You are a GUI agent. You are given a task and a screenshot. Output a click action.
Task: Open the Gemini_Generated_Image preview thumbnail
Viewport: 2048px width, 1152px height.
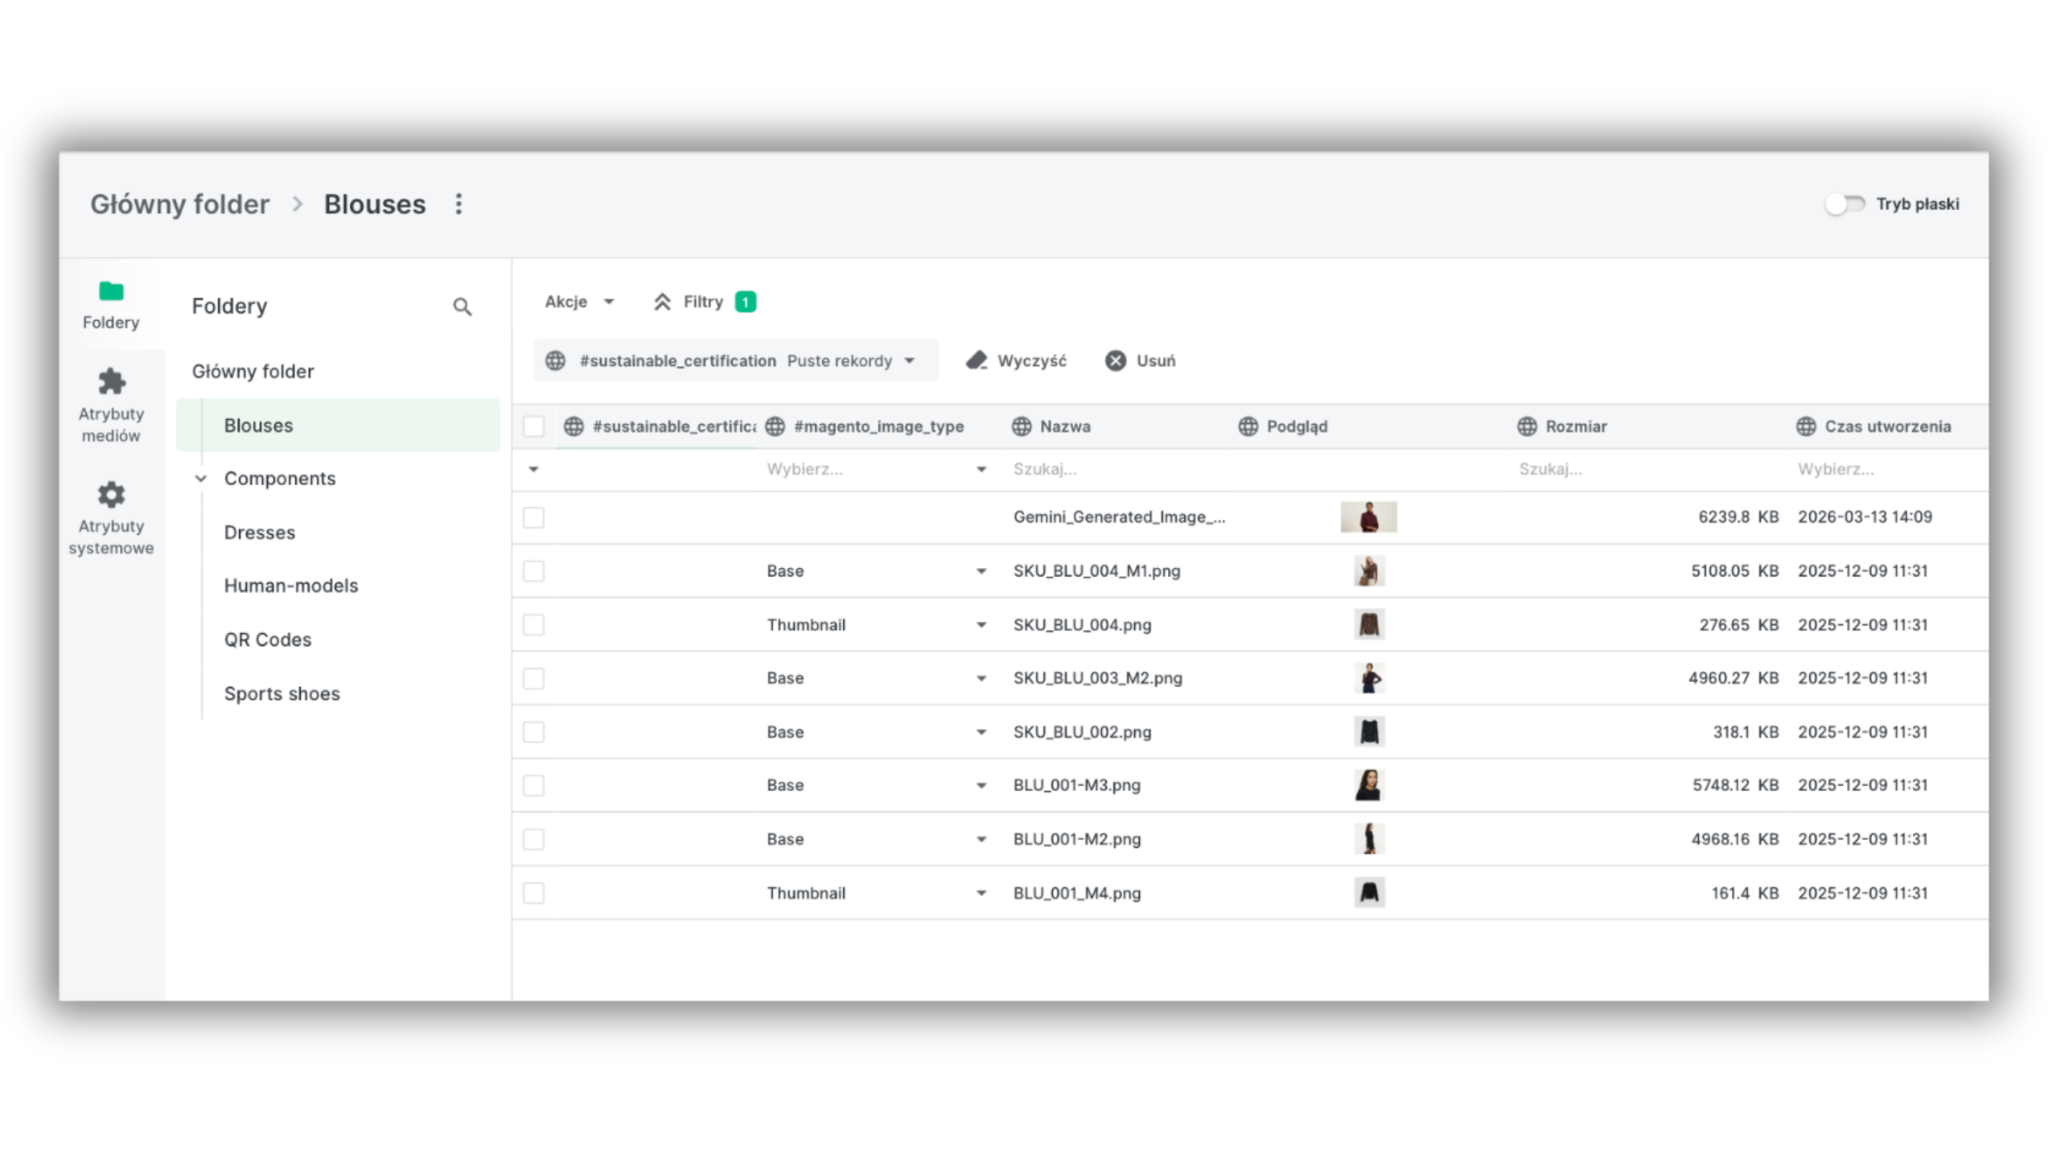[1368, 517]
